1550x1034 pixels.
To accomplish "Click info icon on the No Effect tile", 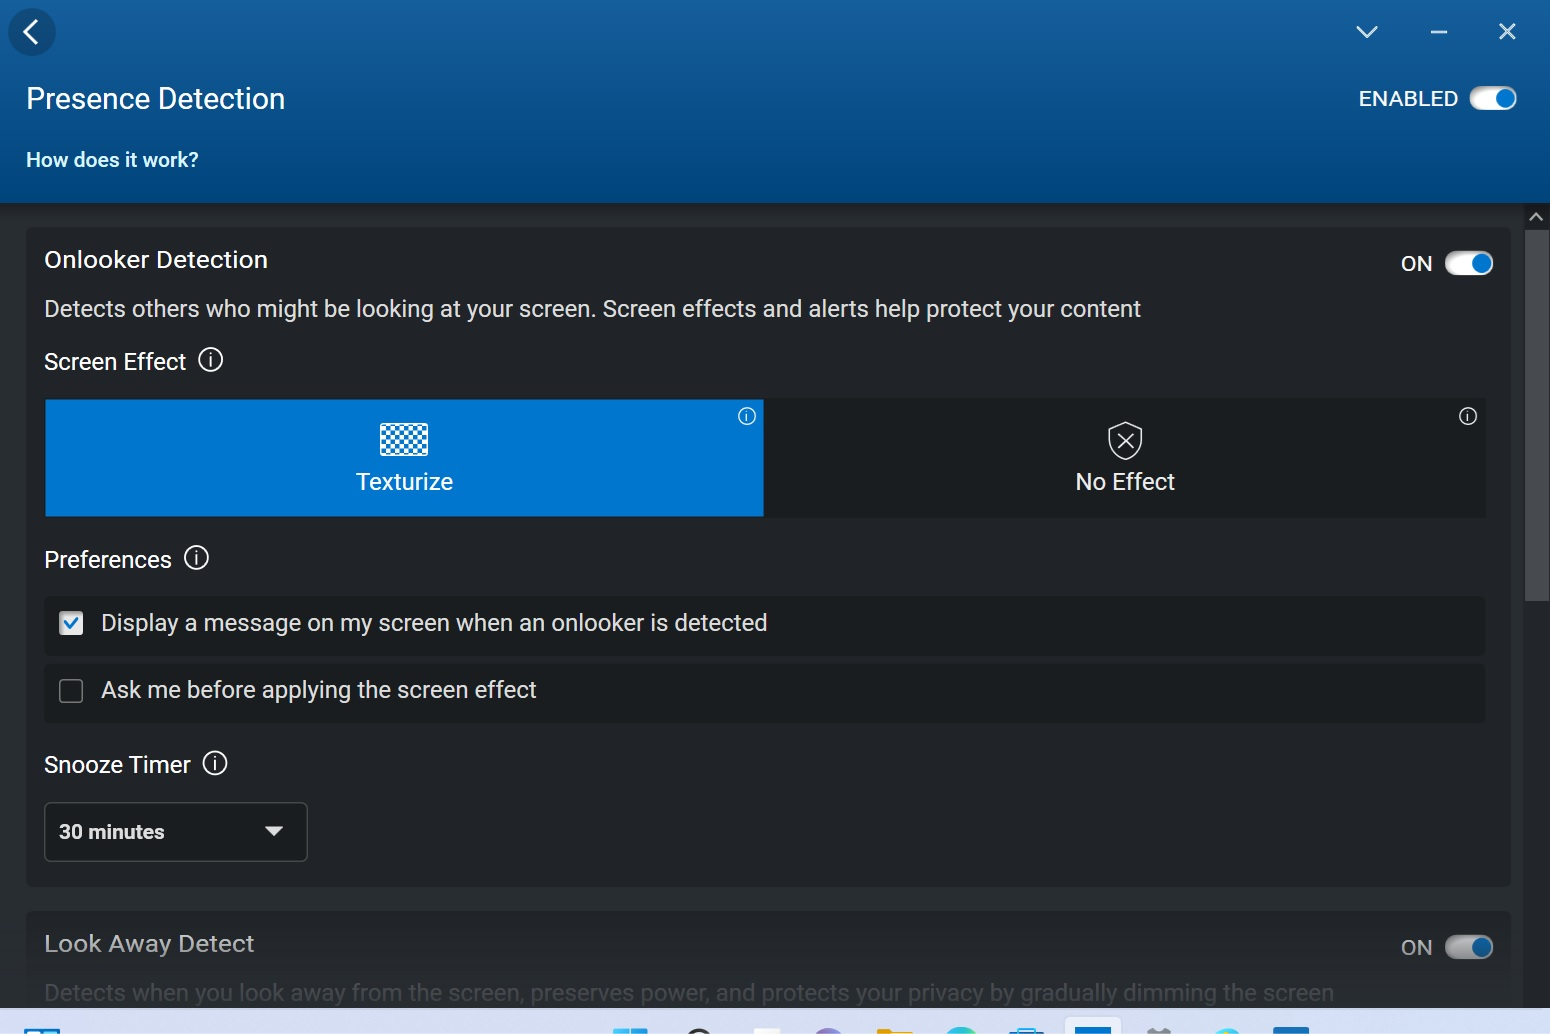I will tap(1467, 416).
